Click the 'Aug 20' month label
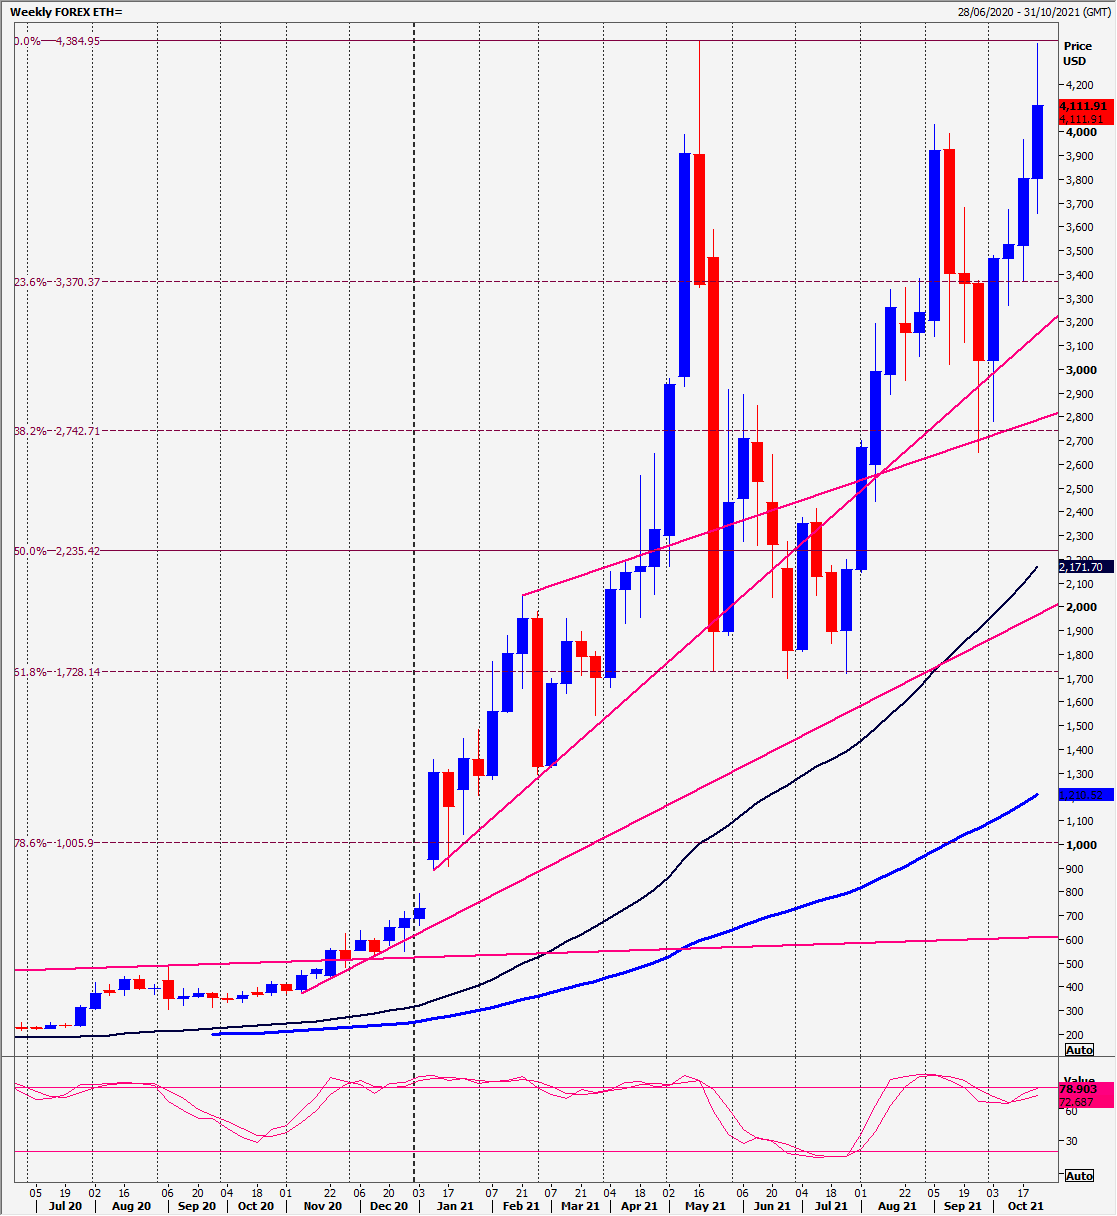Image resolution: width=1117 pixels, height=1216 pixels. (131, 1206)
